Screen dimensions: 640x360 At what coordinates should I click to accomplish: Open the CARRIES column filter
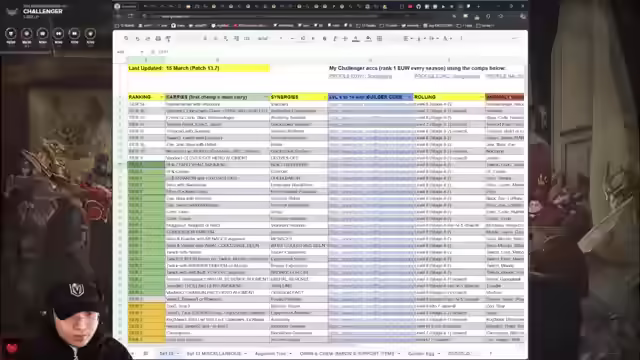[x=266, y=97]
